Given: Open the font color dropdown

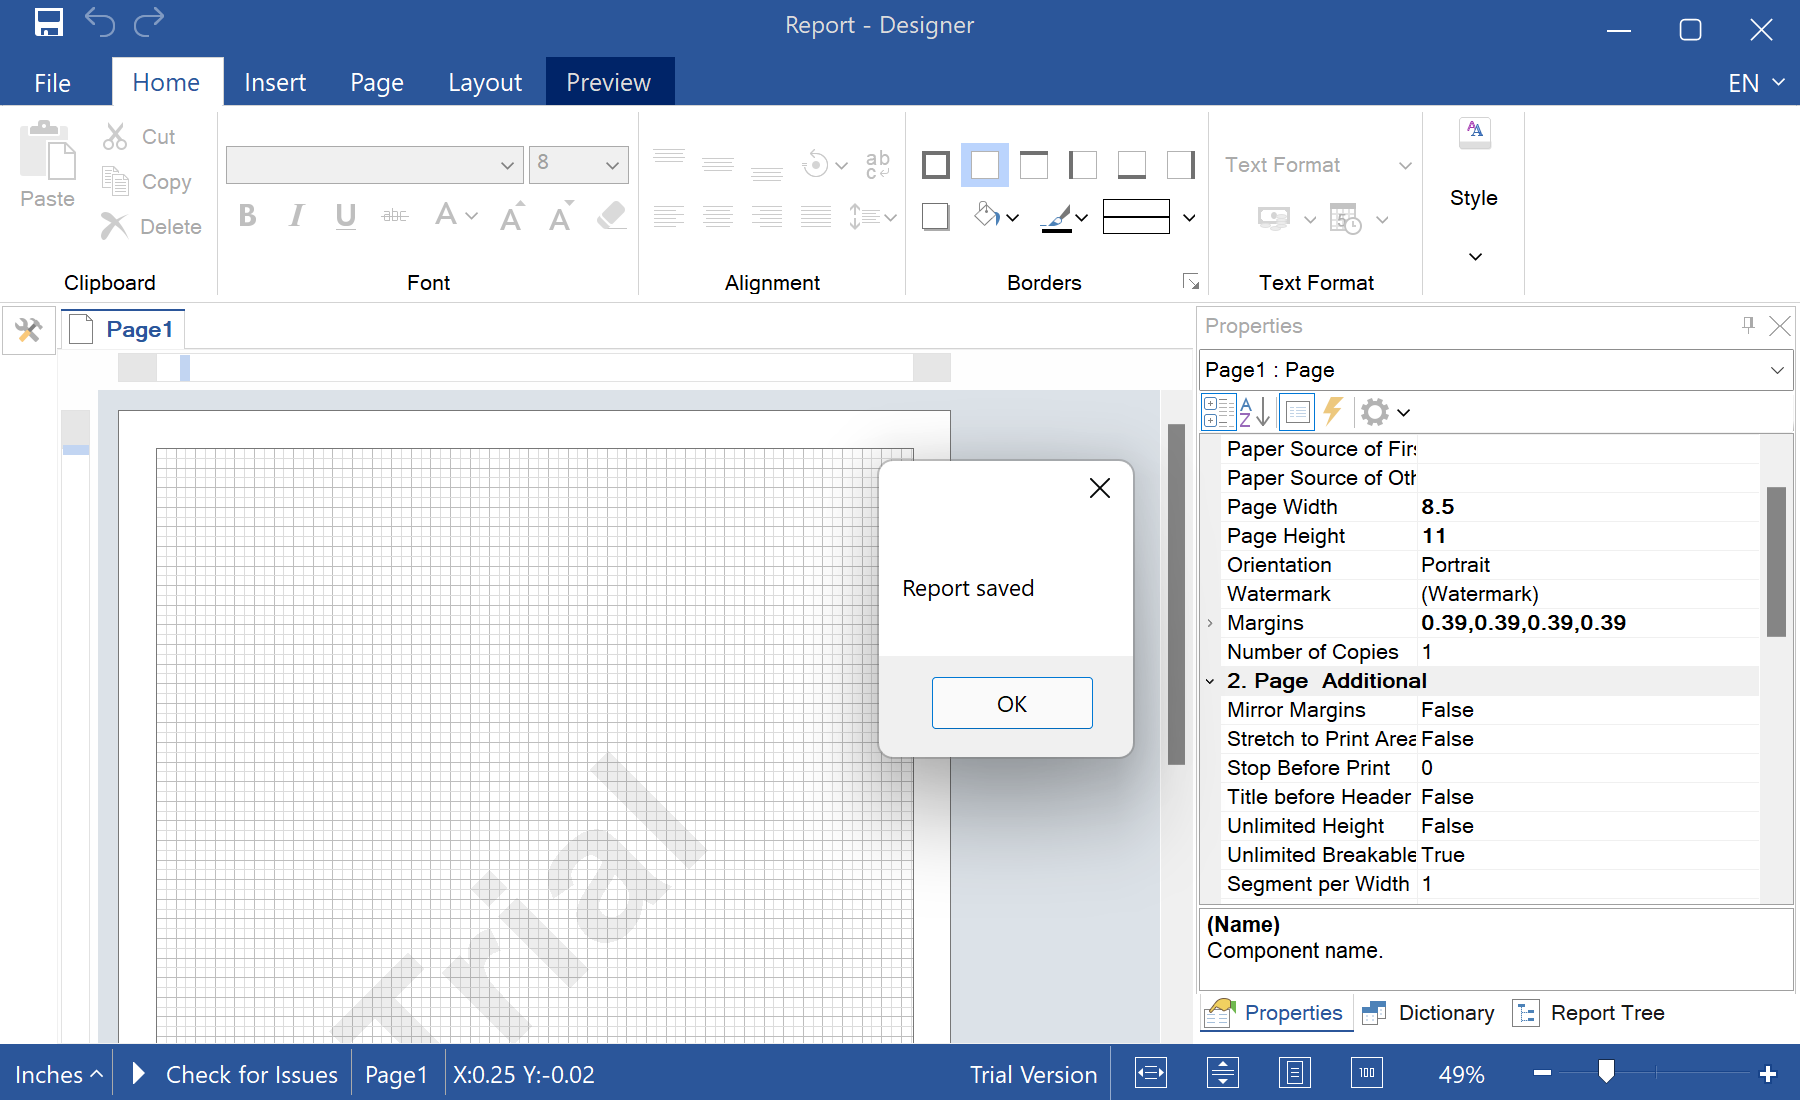Looking at the screenshot, I should (x=472, y=216).
